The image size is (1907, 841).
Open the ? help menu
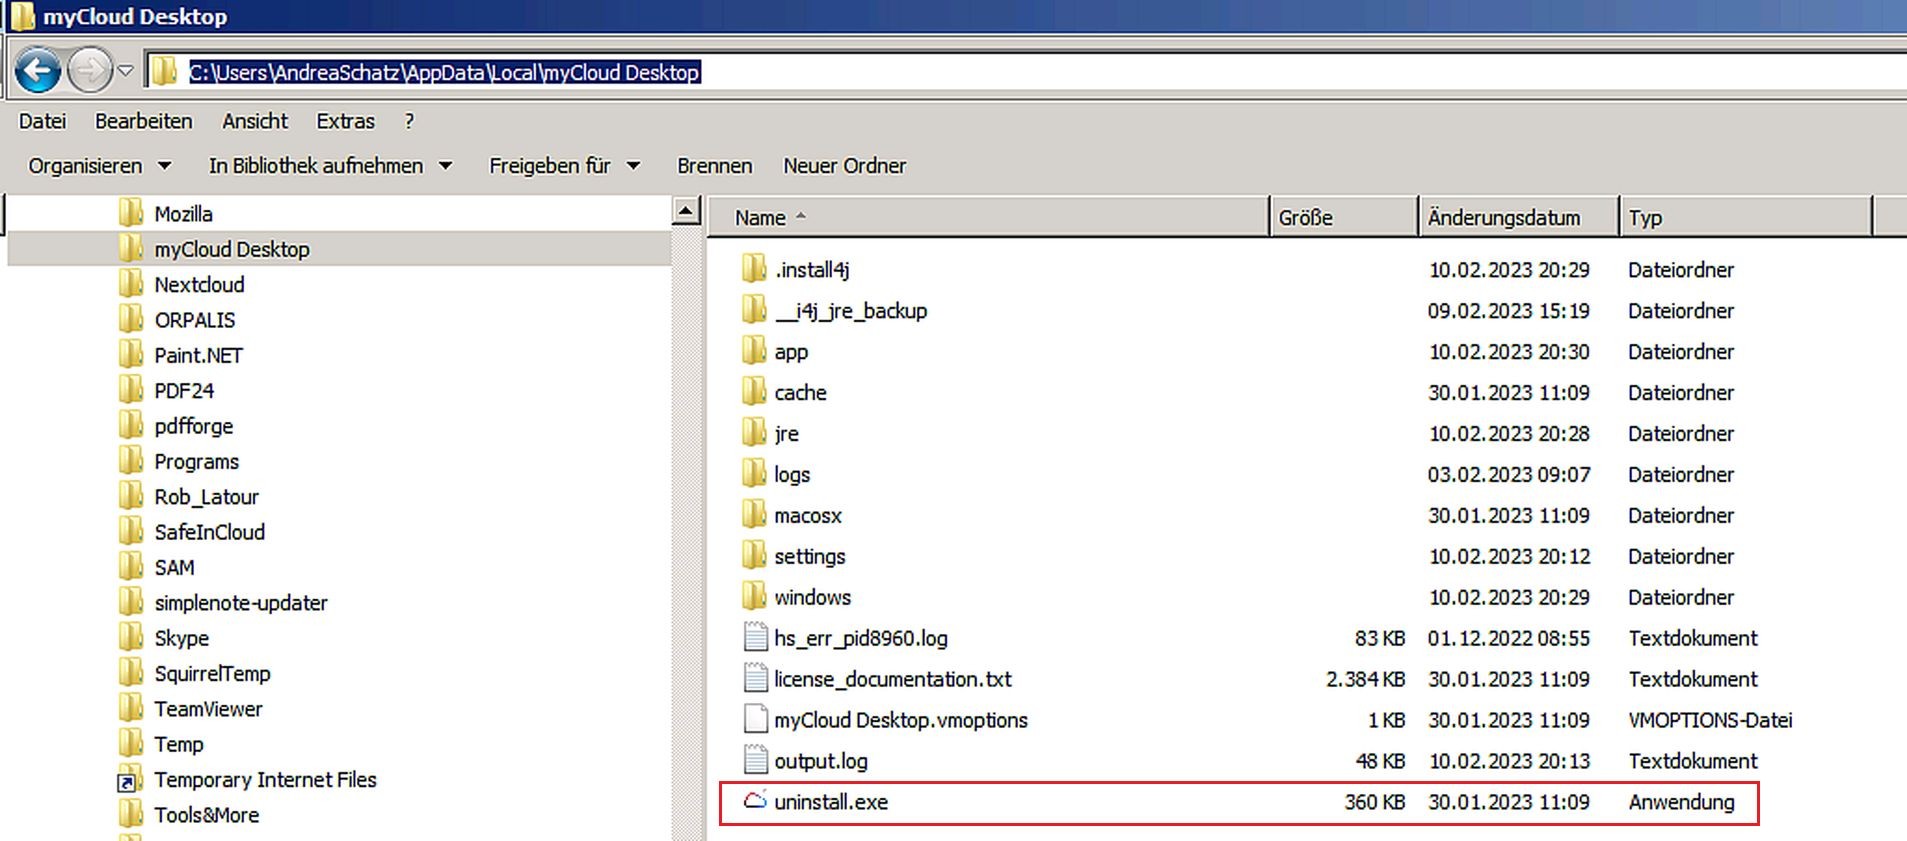pyautogui.click(x=409, y=121)
